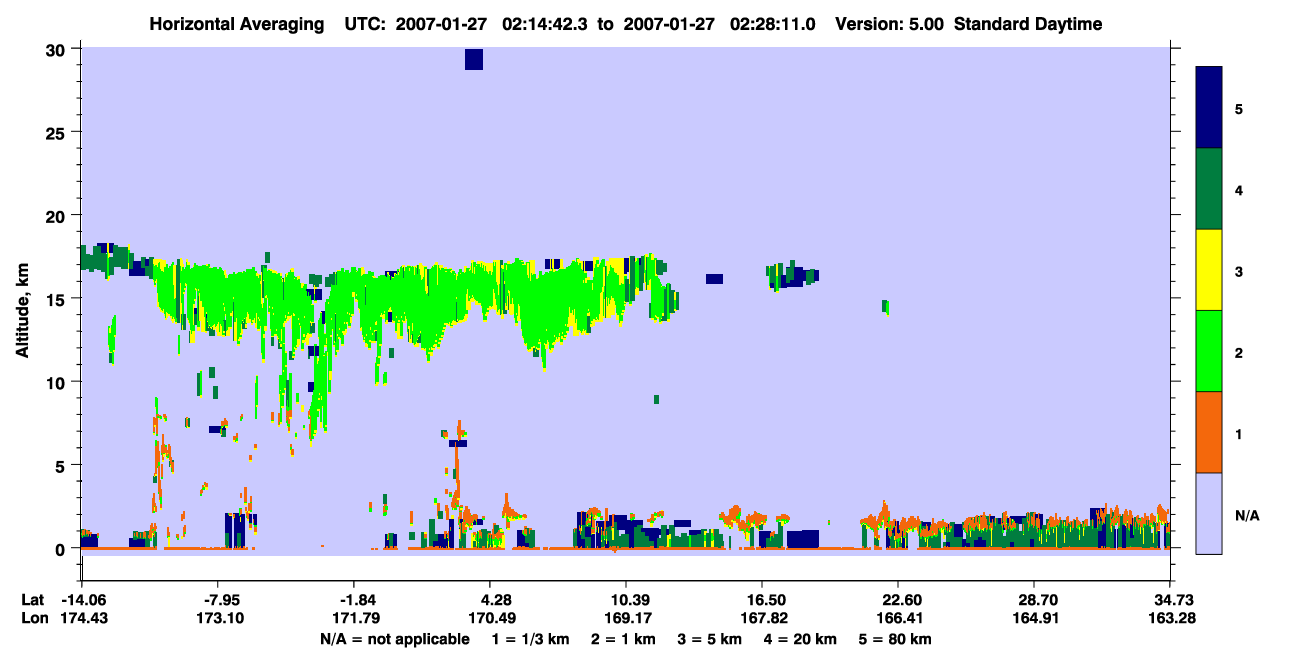Screen dimensions: 1300x667
Task: Click the yellow colorbar segment labeled 3
Action: pos(1209,270)
